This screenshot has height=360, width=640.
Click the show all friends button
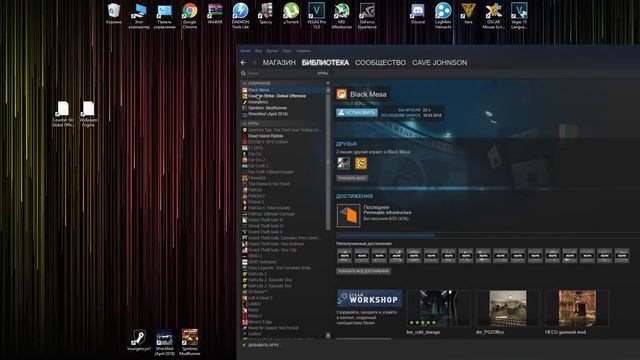pos(352,178)
